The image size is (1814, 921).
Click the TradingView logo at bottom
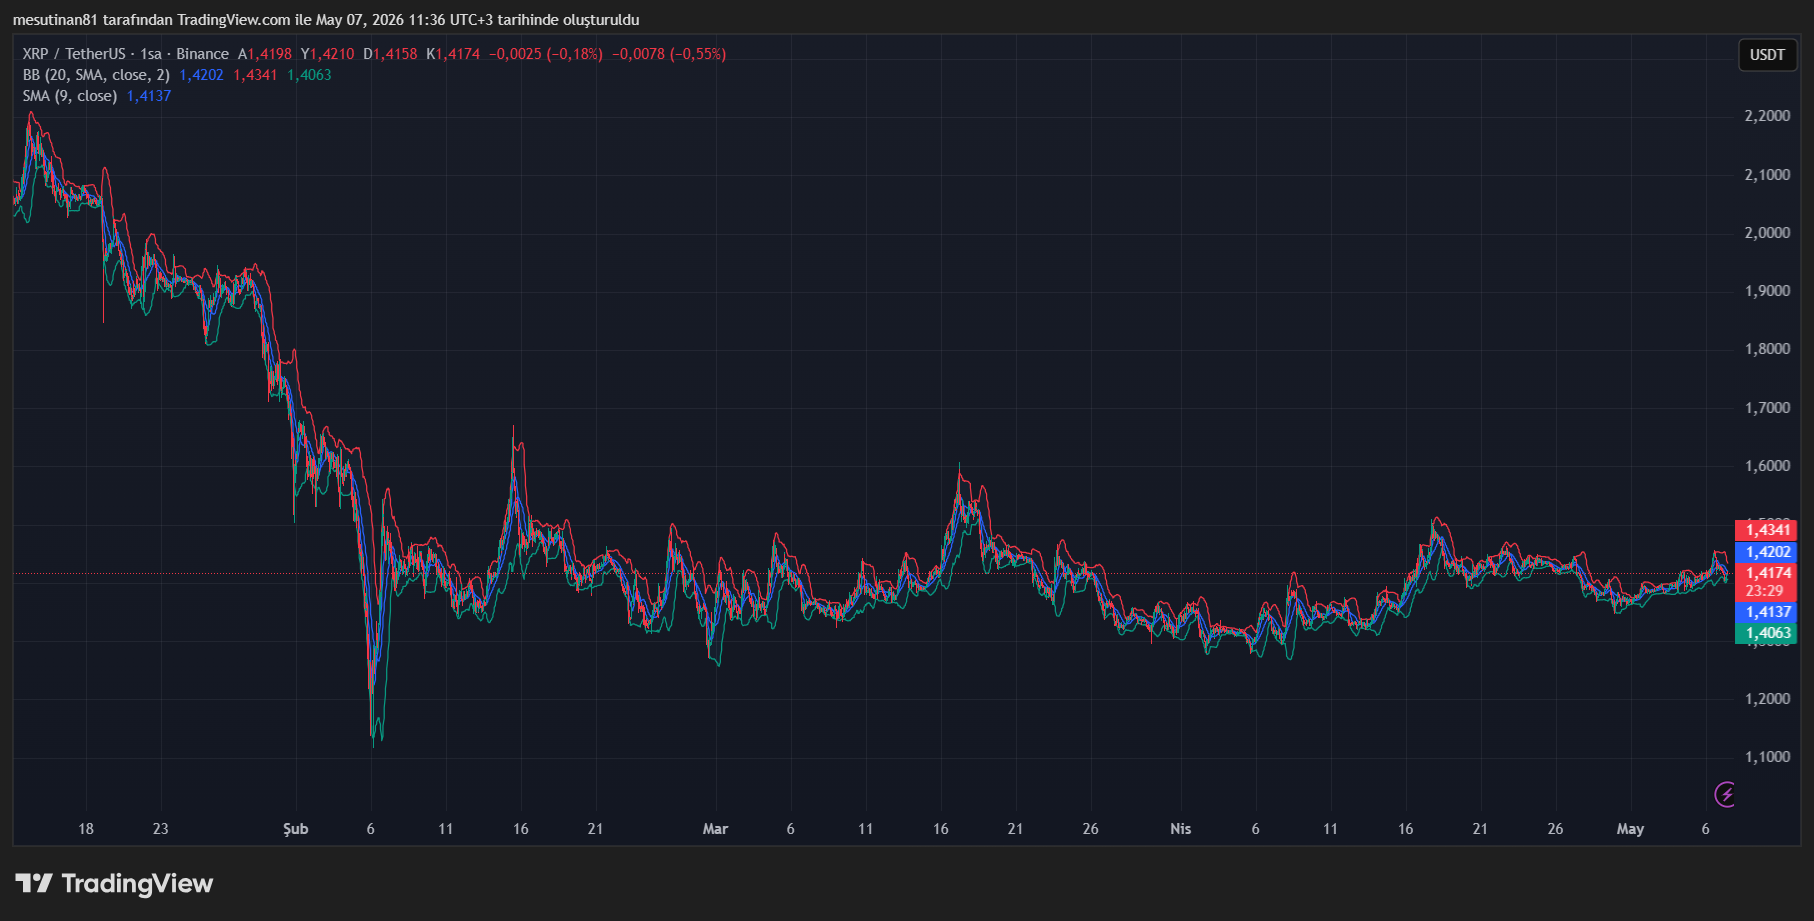(x=114, y=883)
